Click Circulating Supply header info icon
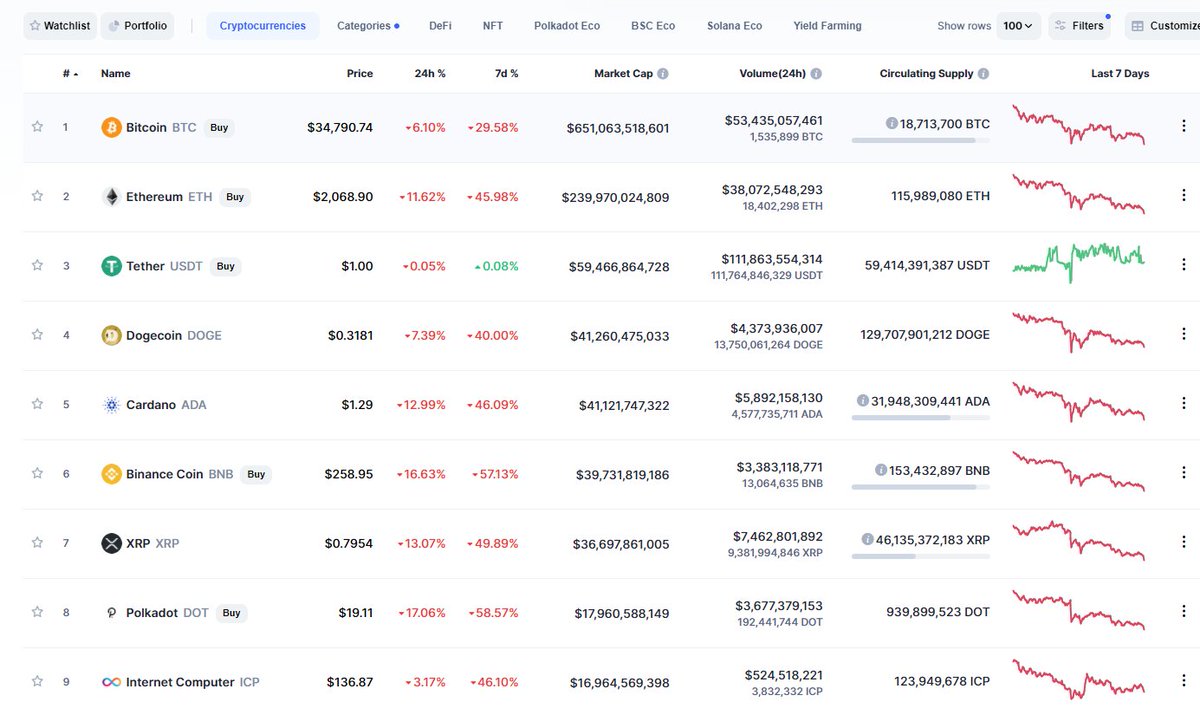Image resolution: width=1200 pixels, height=715 pixels. point(983,74)
